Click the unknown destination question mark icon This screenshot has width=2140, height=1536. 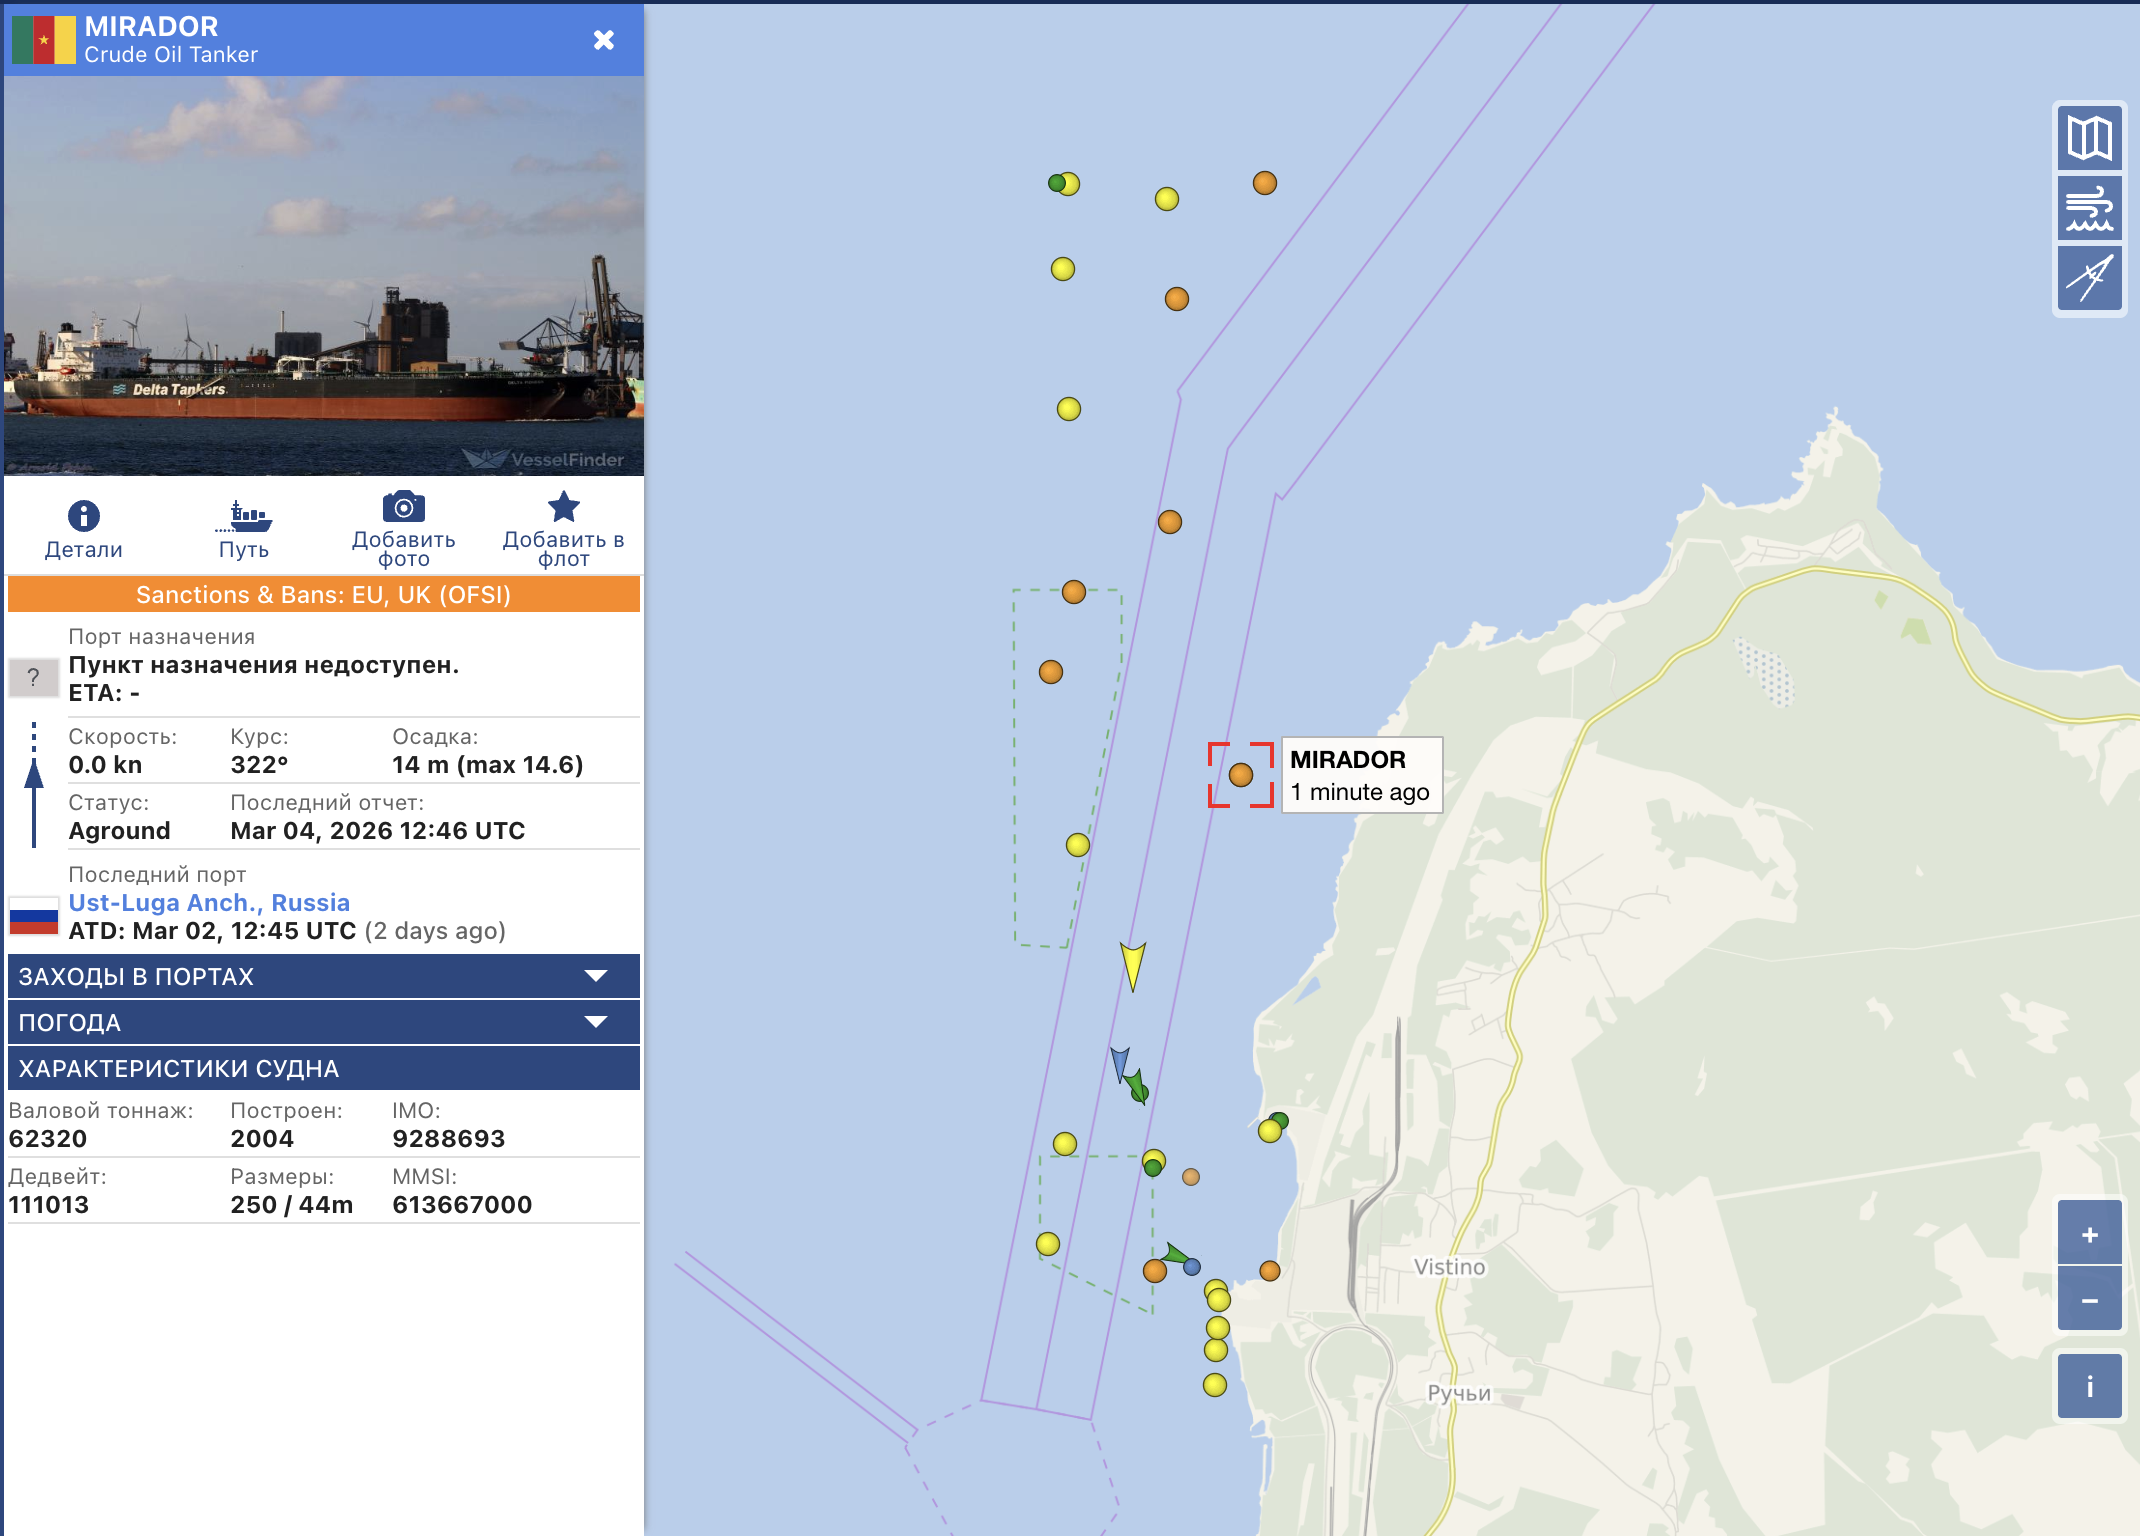[33, 678]
